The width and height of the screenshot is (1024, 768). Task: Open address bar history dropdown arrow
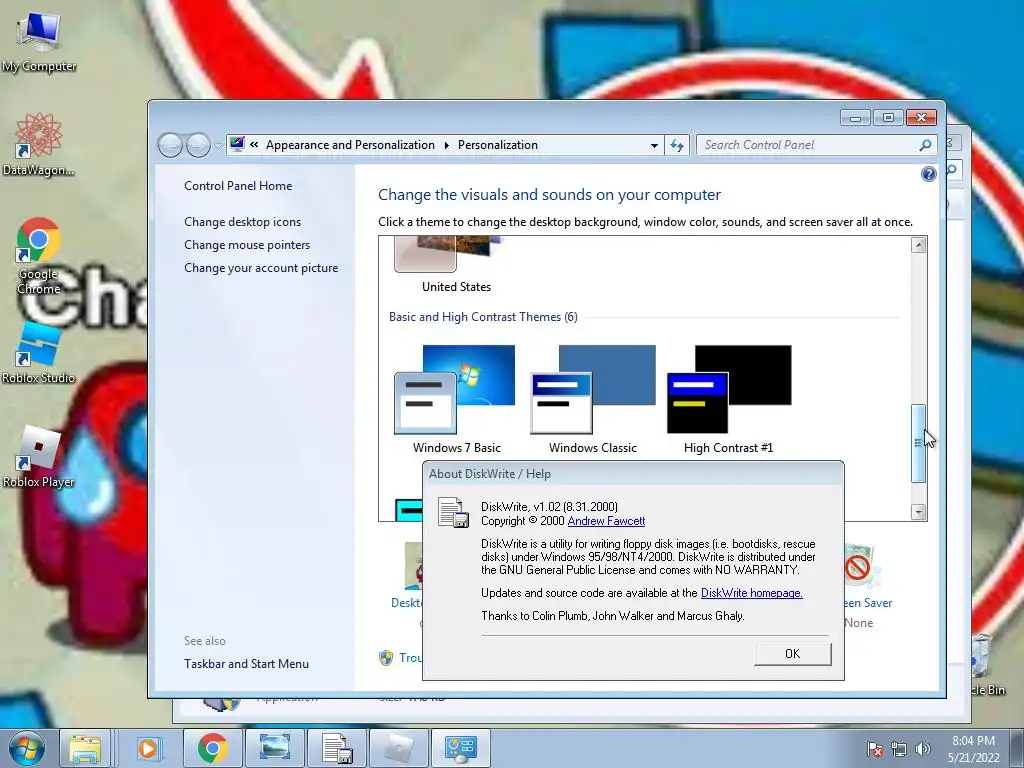tap(654, 145)
